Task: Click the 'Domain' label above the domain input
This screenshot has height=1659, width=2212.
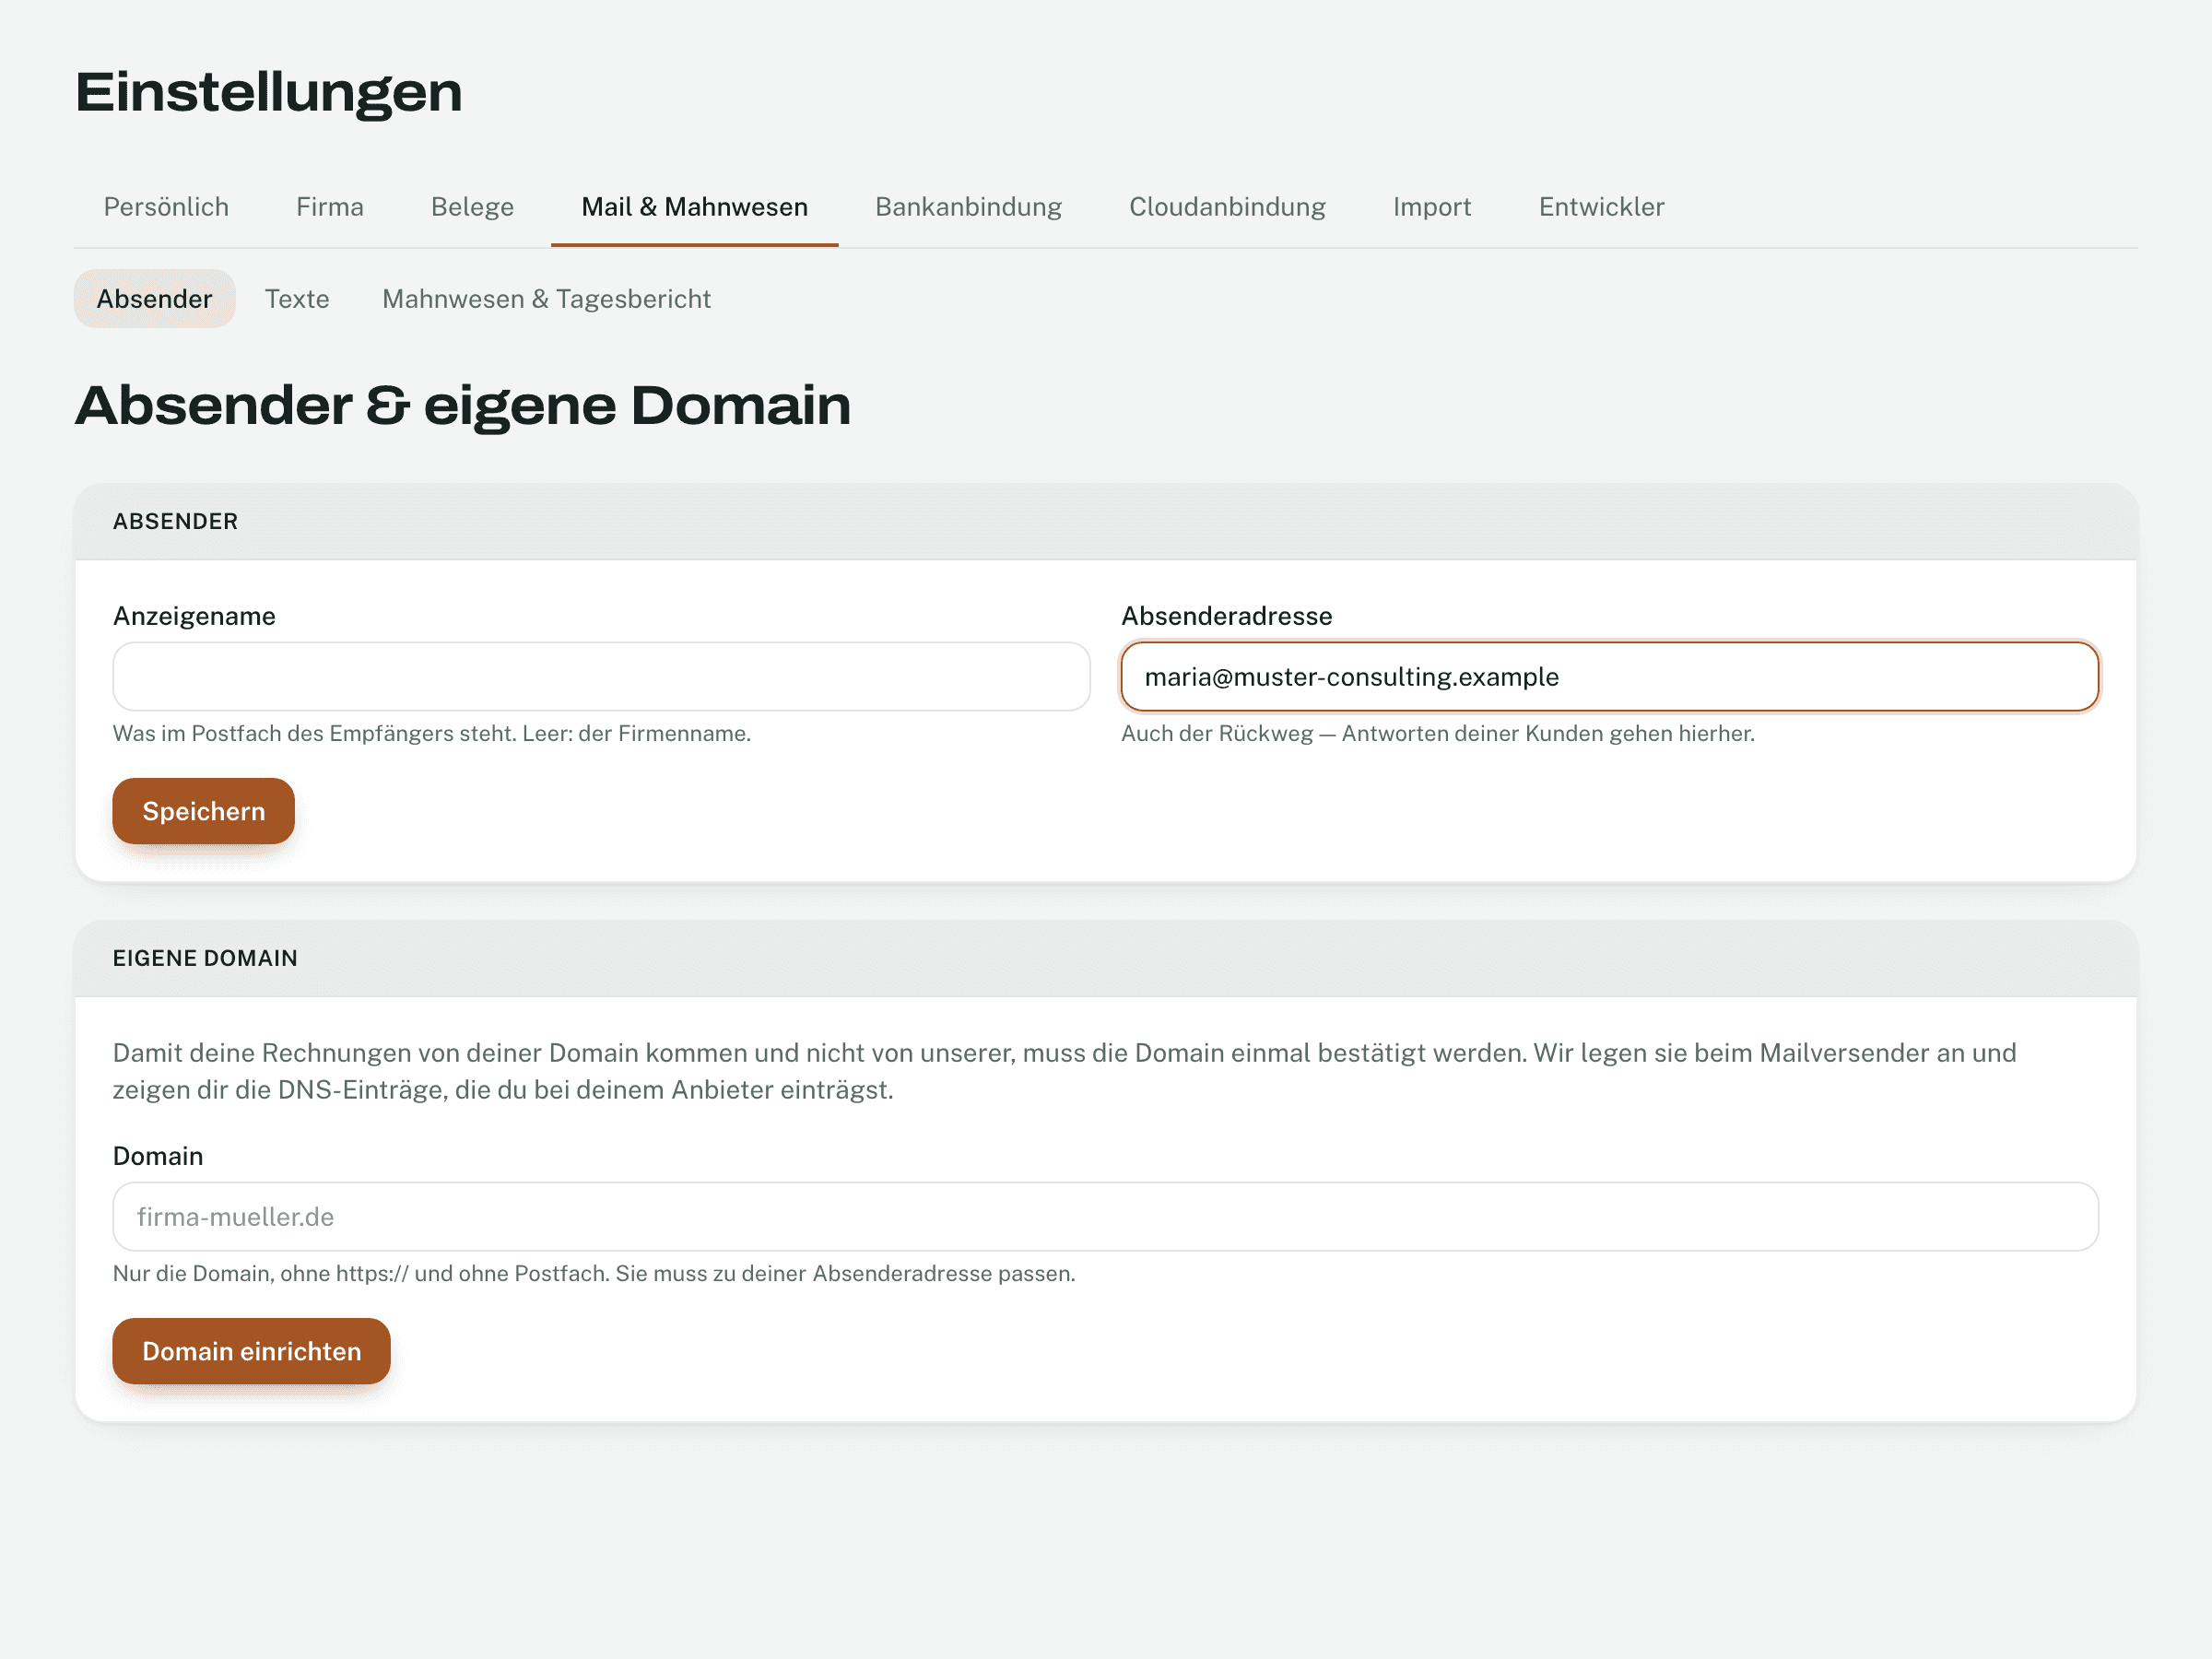Action: click(x=158, y=1156)
